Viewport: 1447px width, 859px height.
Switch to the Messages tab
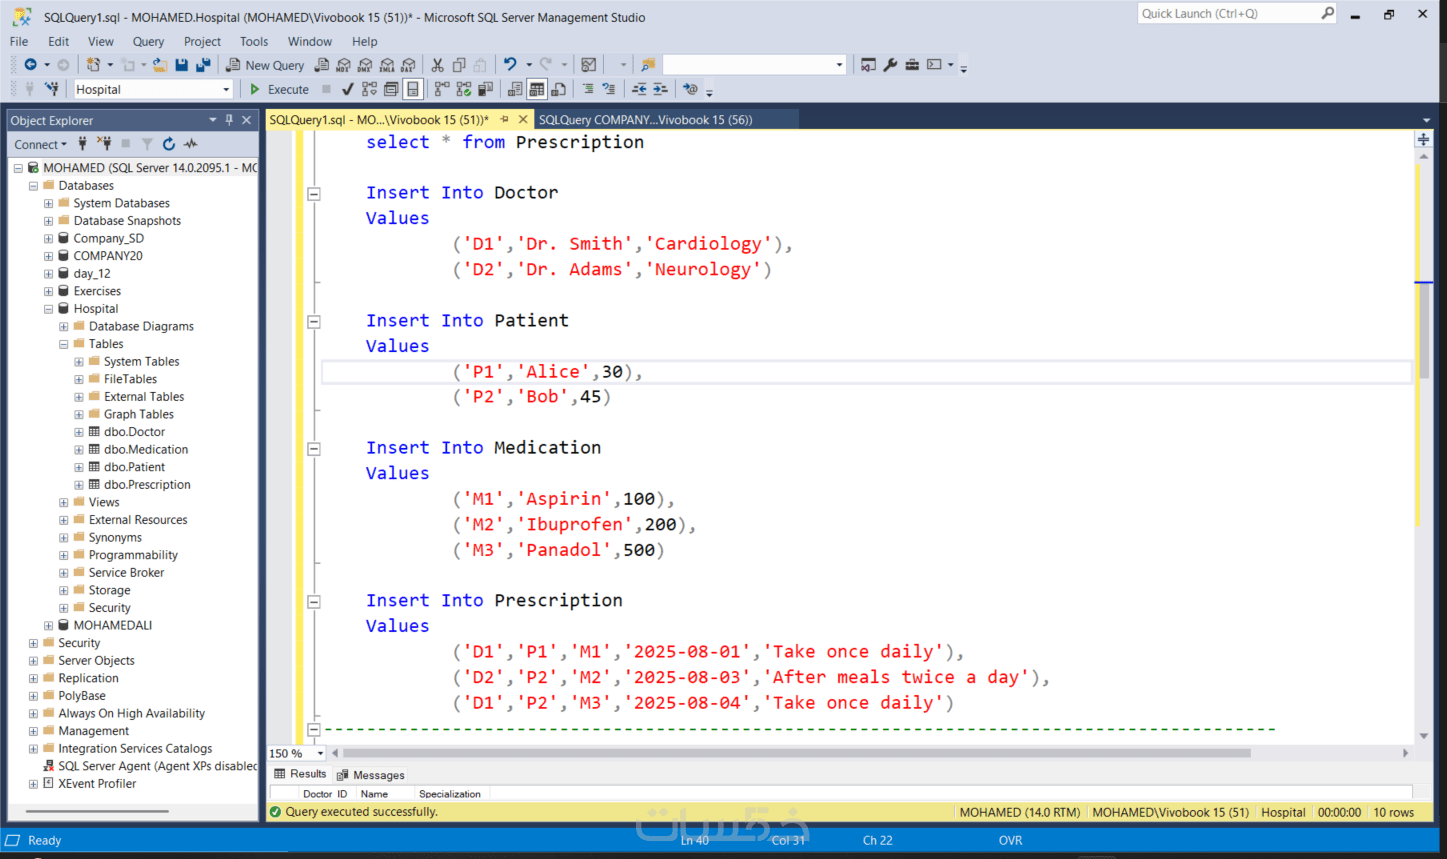tap(371, 775)
